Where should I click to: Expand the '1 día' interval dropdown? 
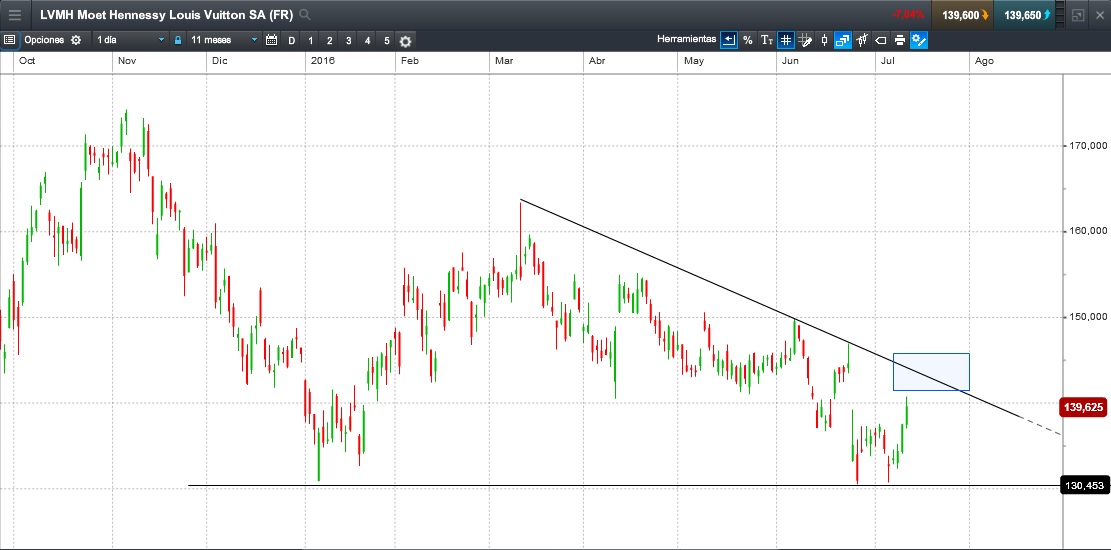pyautogui.click(x=130, y=41)
